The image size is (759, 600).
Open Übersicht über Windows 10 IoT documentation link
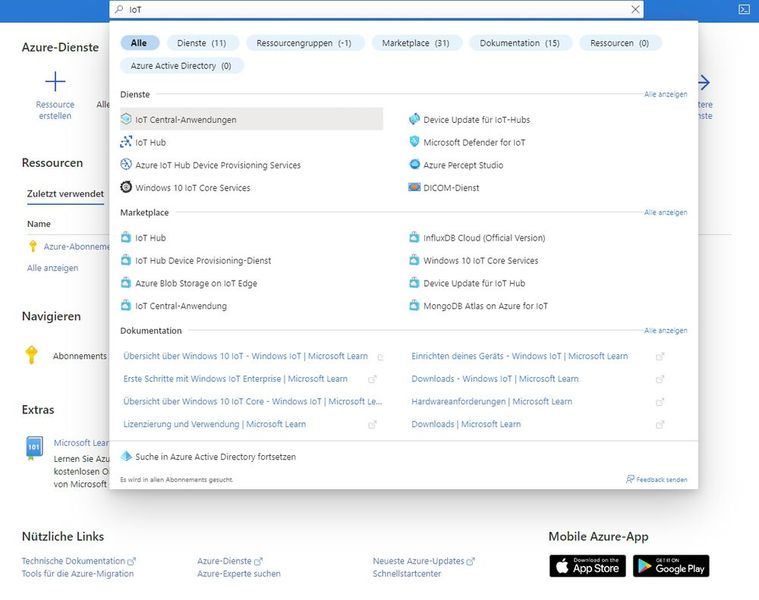point(245,356)
